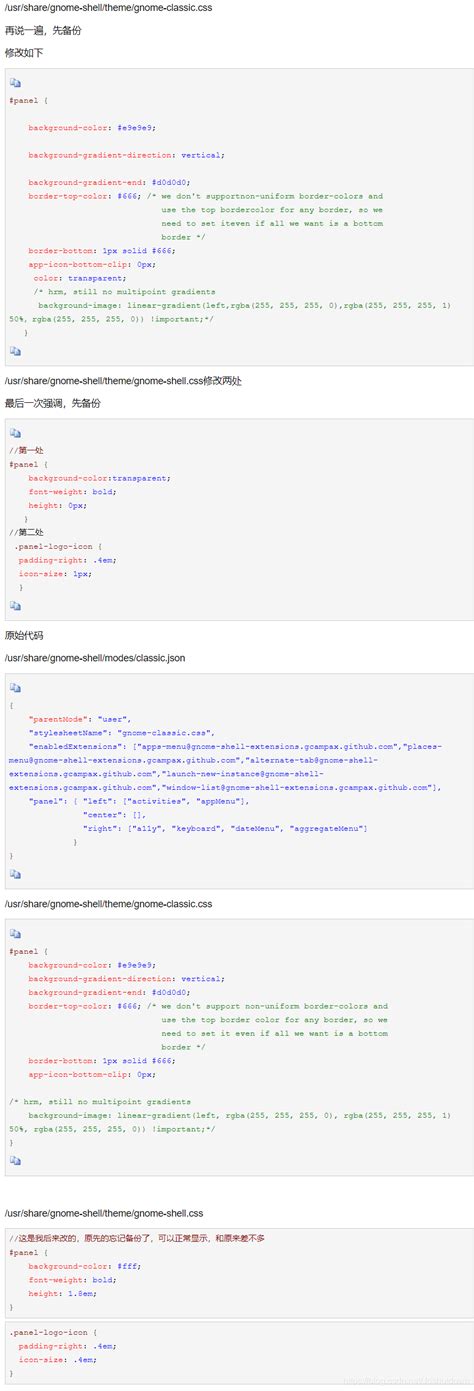This screenshot has height=1391, width=474.
Task: Click the copy icon below the classic.json code block
Action: tap(15, 874)
